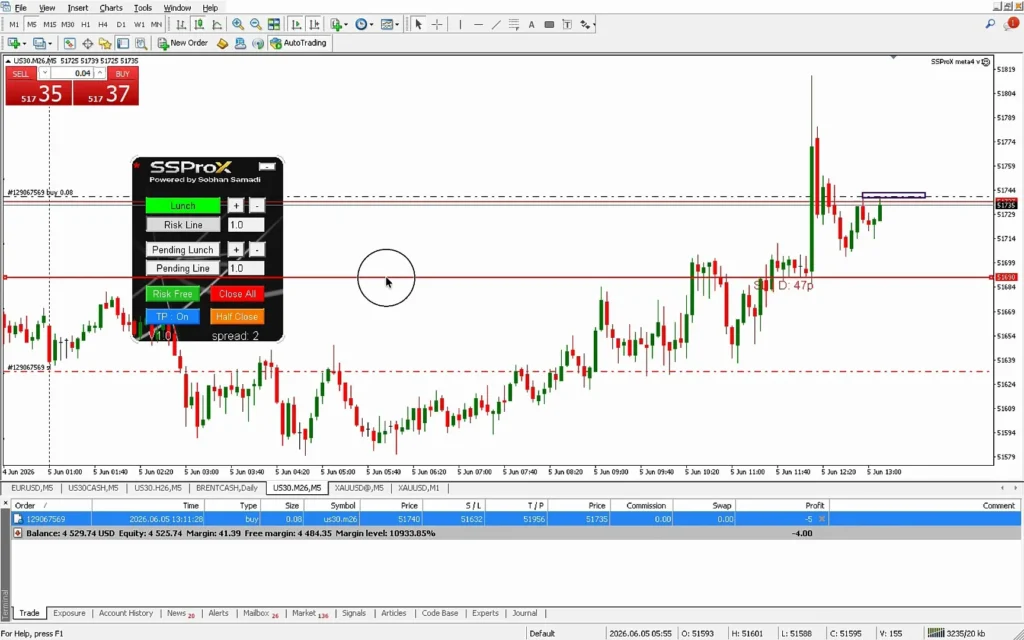Image resolution: width=1024 pixels, height=640 pixels.
Task: Click the green Risk Free button
Action: pos(172,294)
